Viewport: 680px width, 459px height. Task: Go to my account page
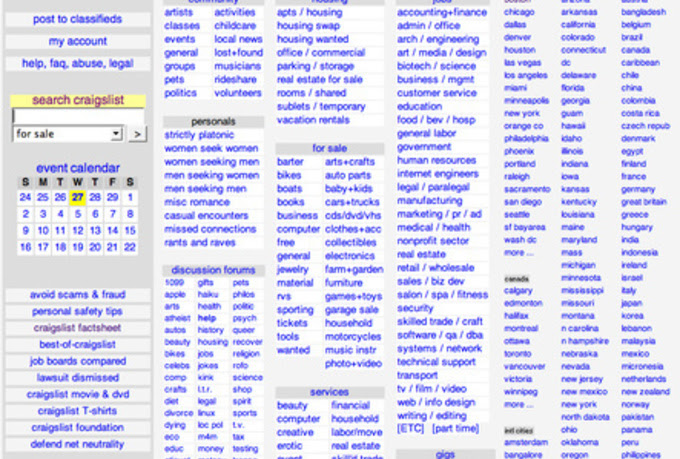click(x=78, y=41)
